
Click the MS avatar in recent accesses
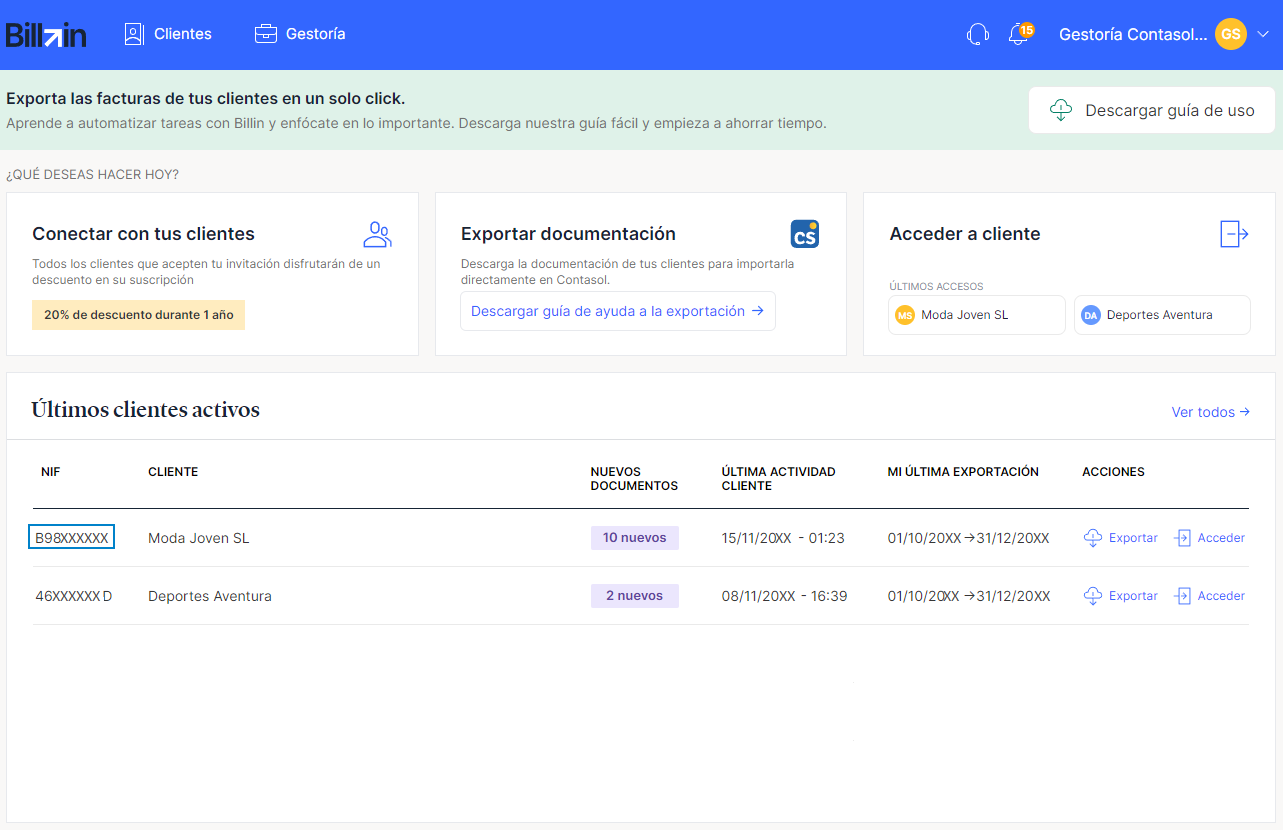[905, 315]
